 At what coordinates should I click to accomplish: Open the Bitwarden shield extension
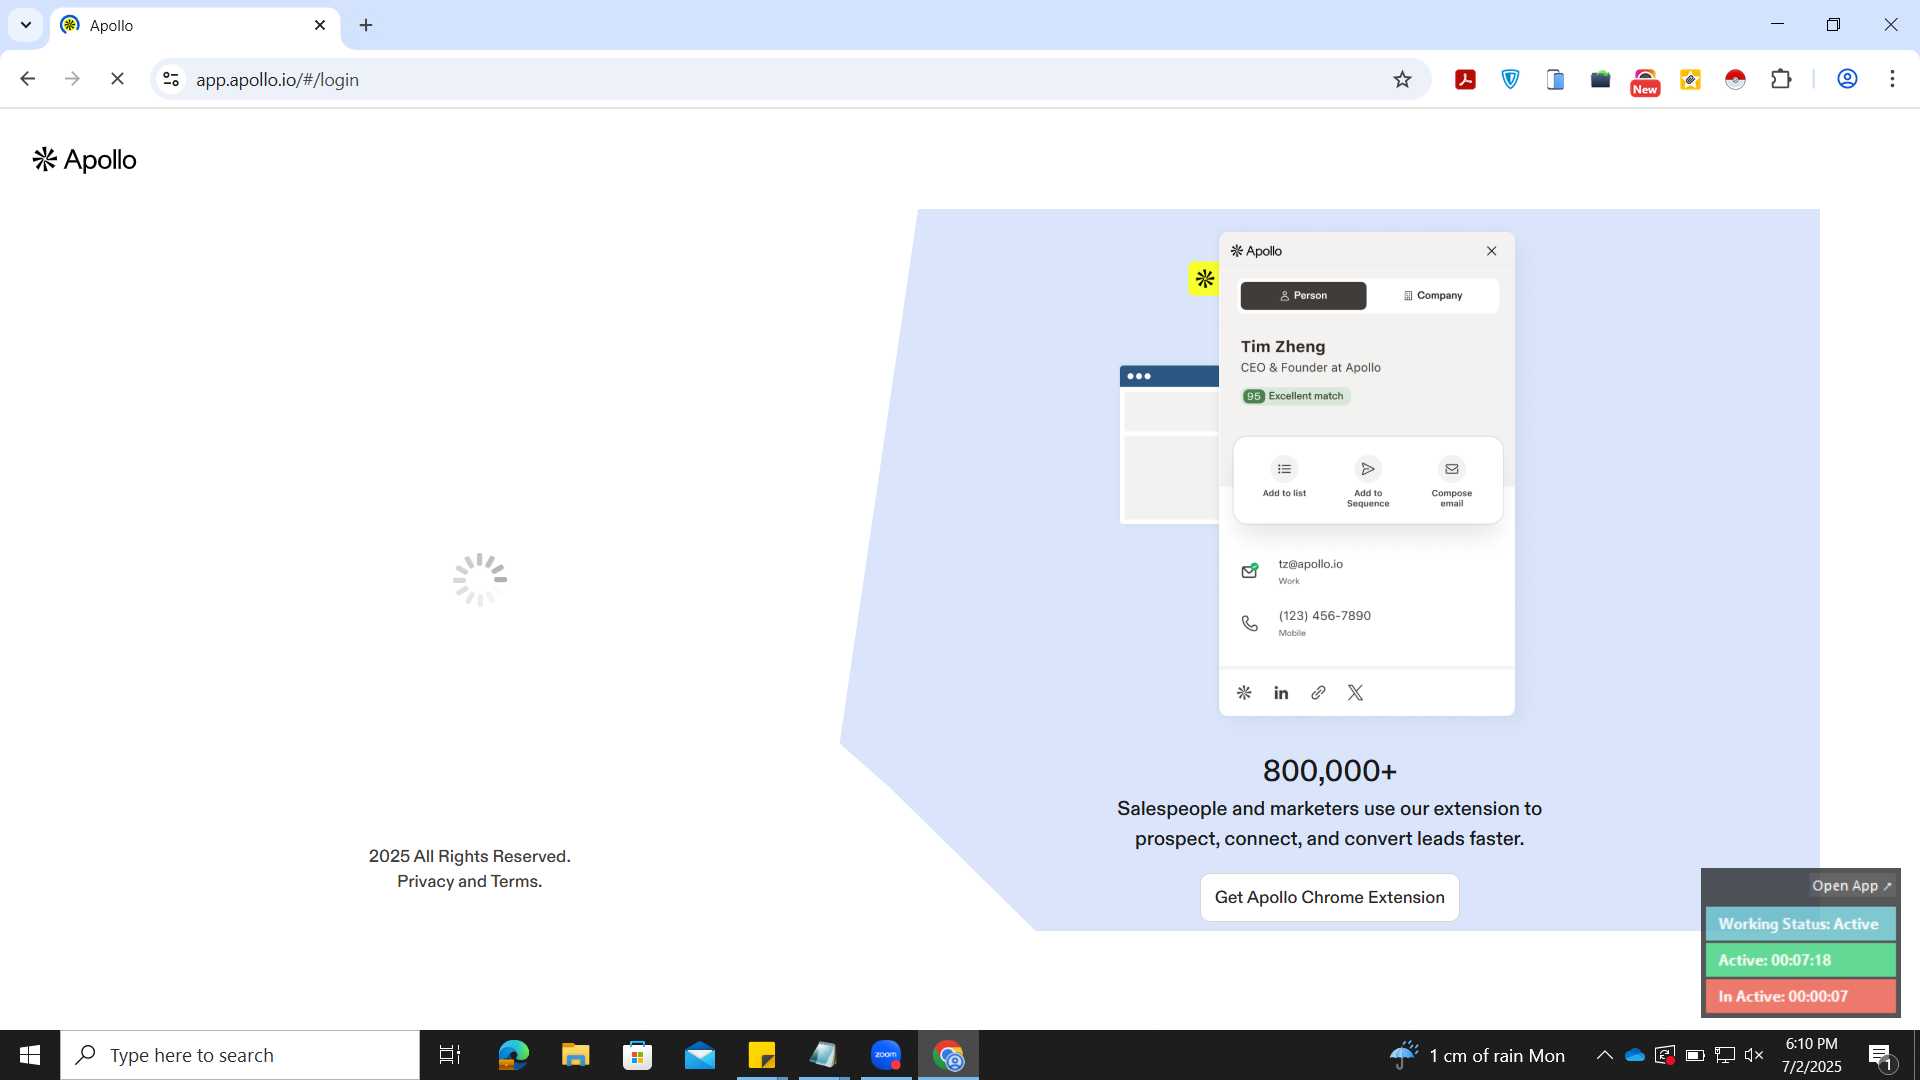[x=1510, y=79]
